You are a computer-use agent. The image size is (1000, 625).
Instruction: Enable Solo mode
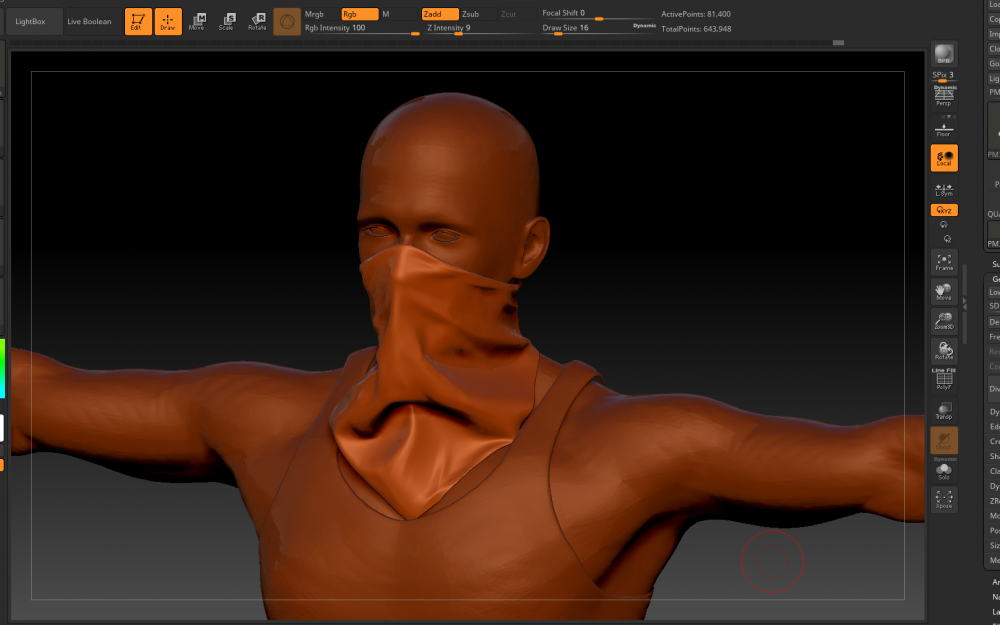click(x=943, y=471)
